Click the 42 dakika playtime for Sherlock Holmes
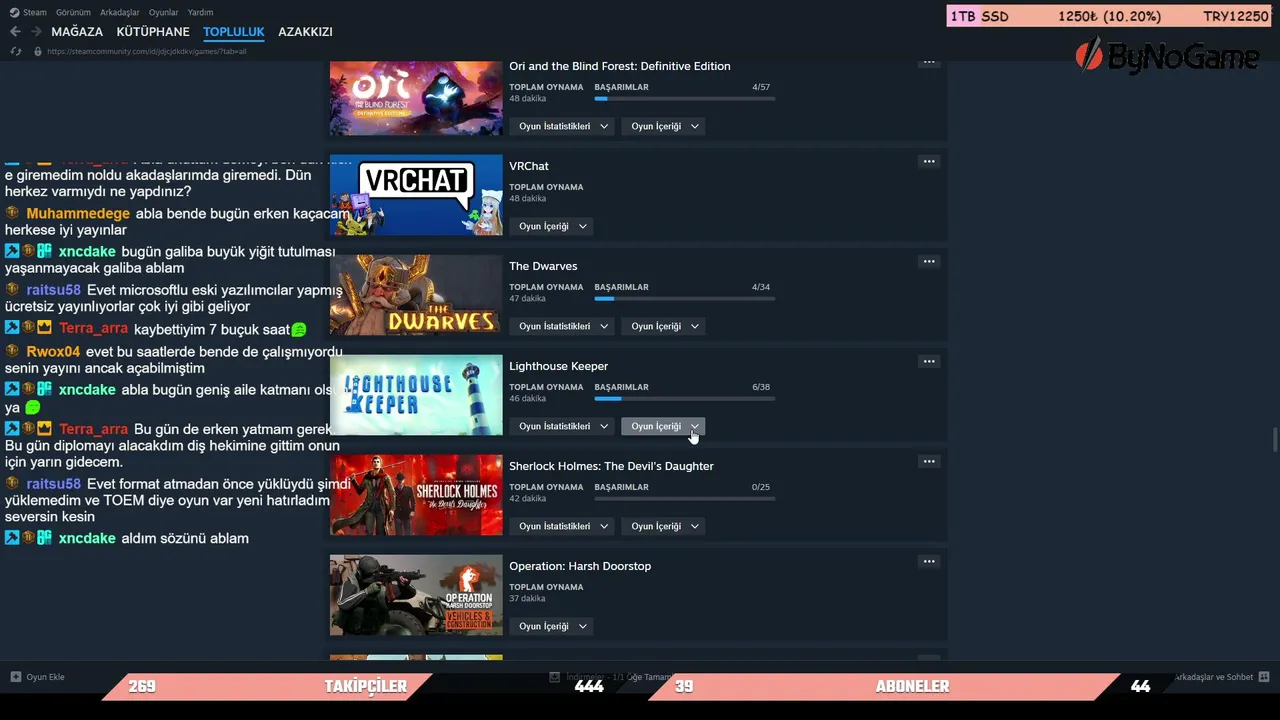 (527, 498)
